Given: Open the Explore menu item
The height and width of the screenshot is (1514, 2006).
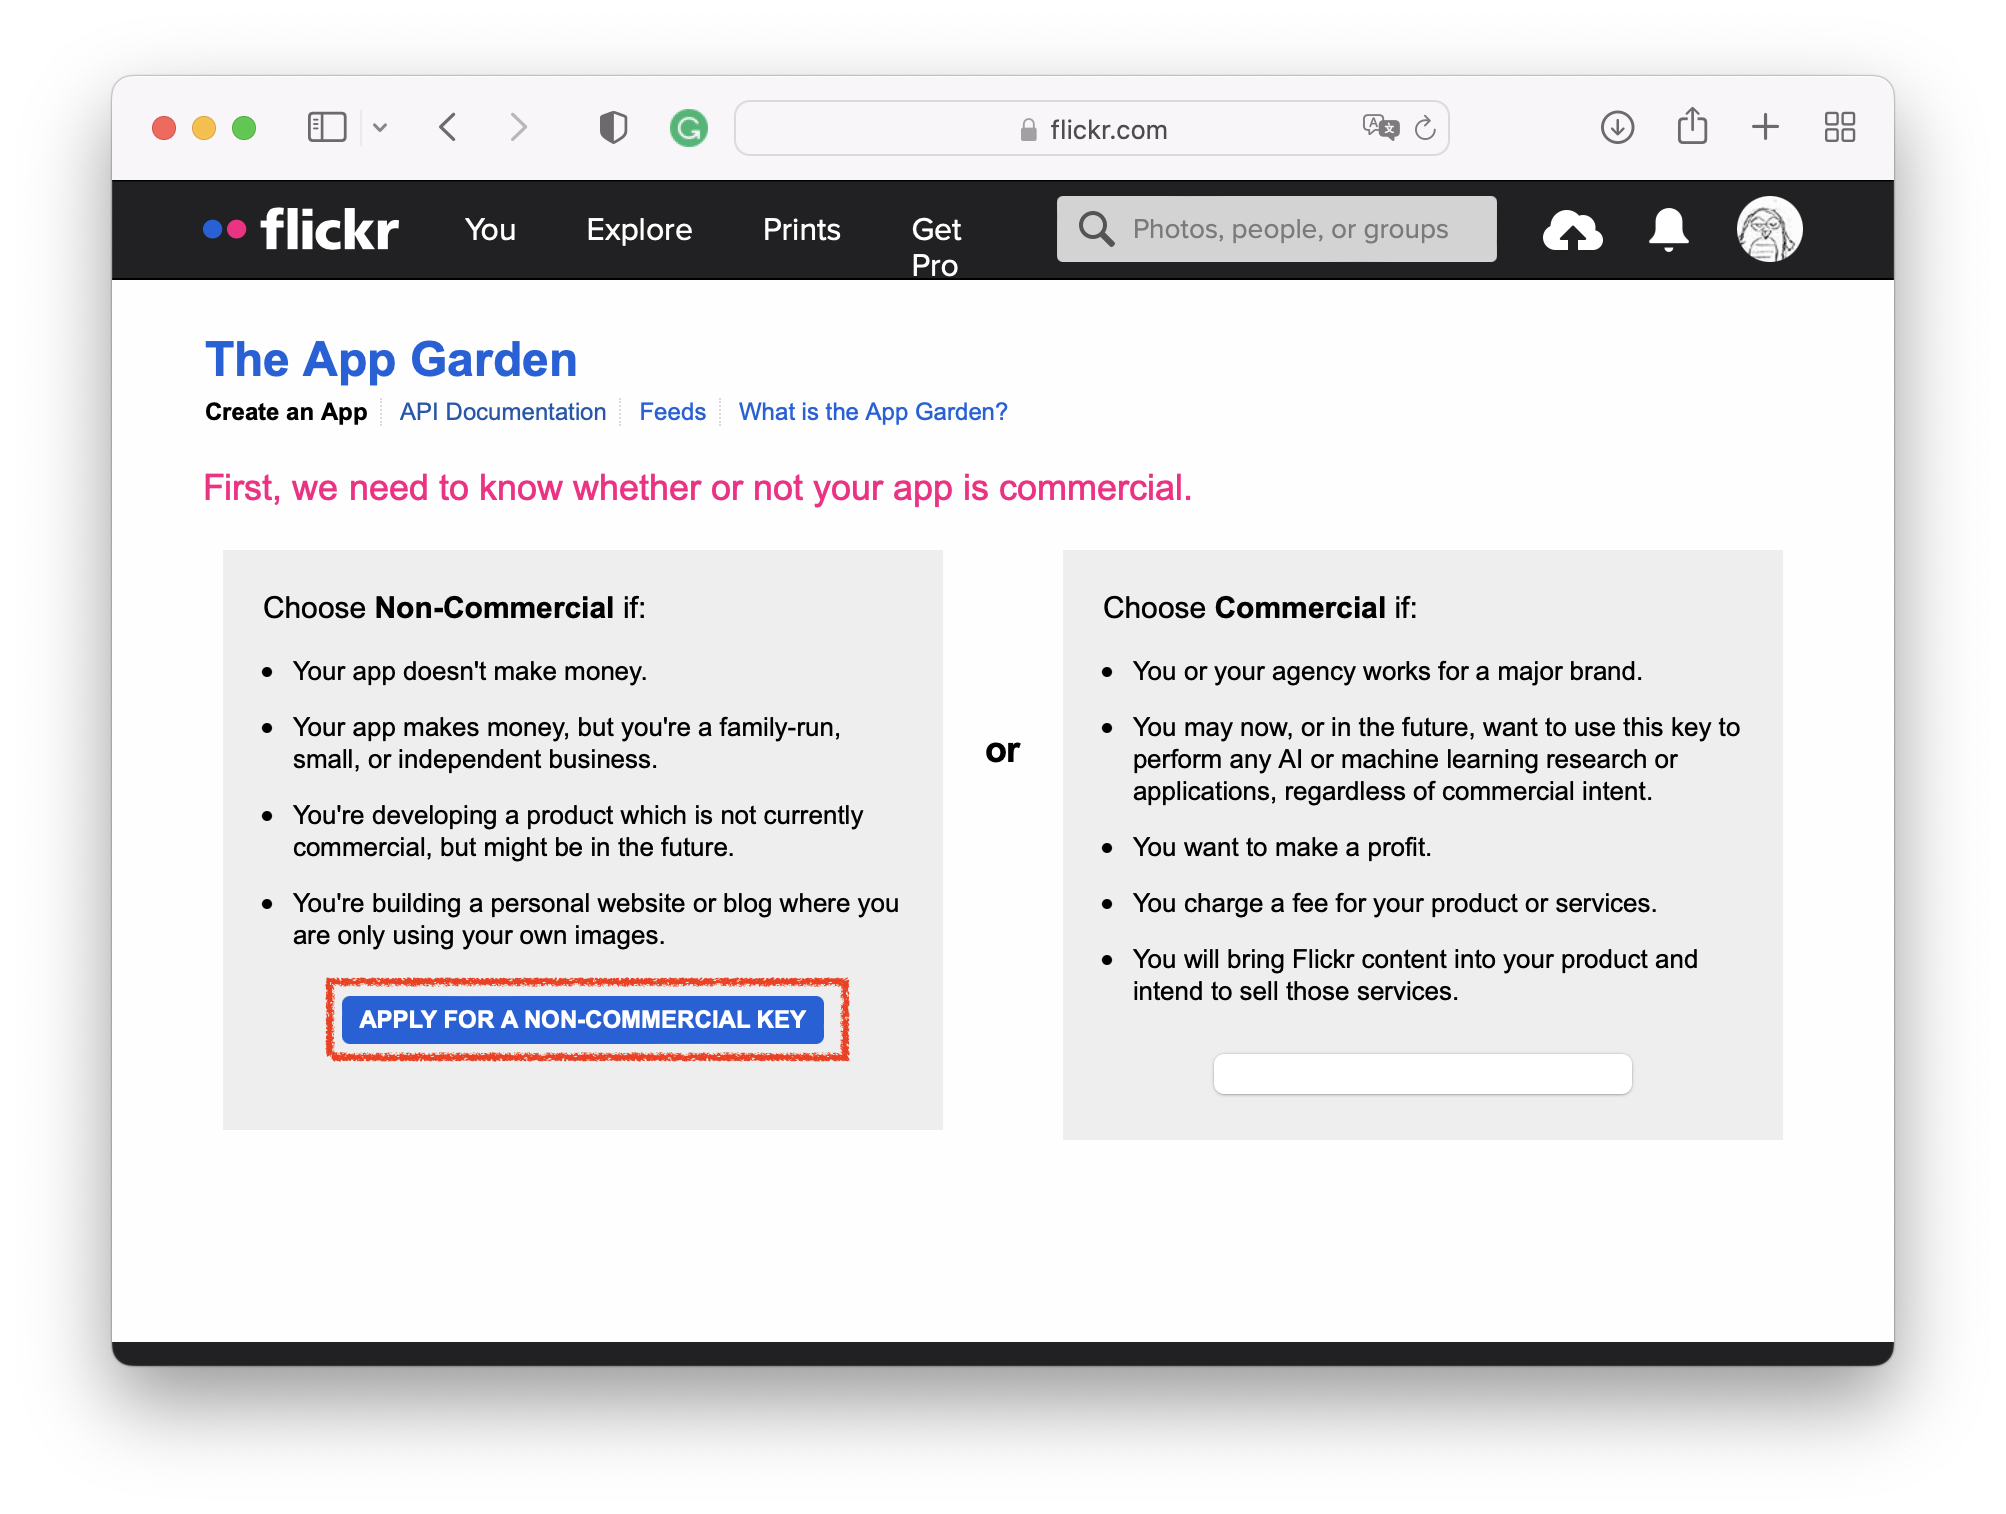Looking at the screenshot, I should [639, 229].
